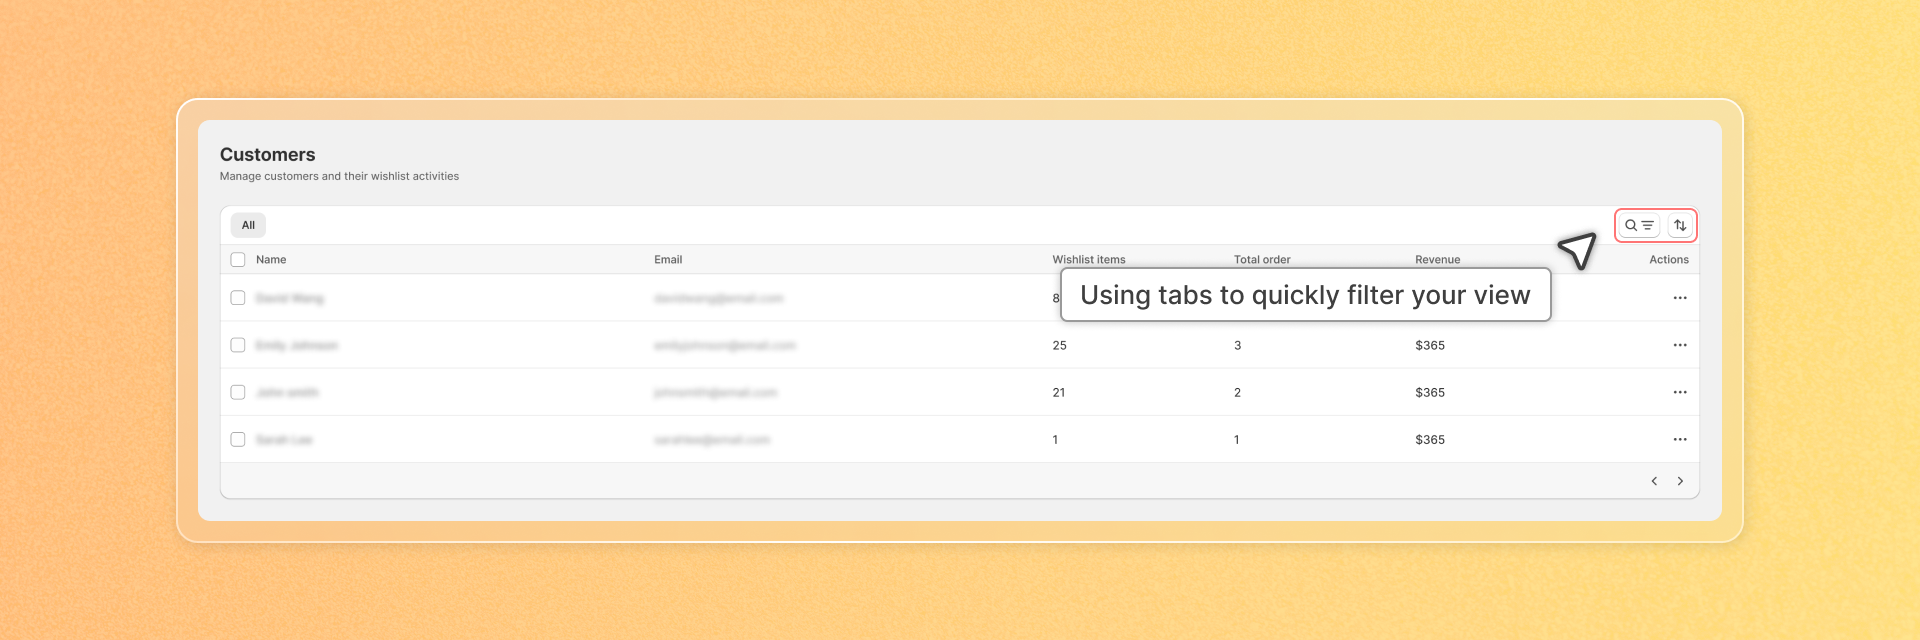Open the search and filter button
This screenshot has height=640, width=1920.
coord(1639,225)
